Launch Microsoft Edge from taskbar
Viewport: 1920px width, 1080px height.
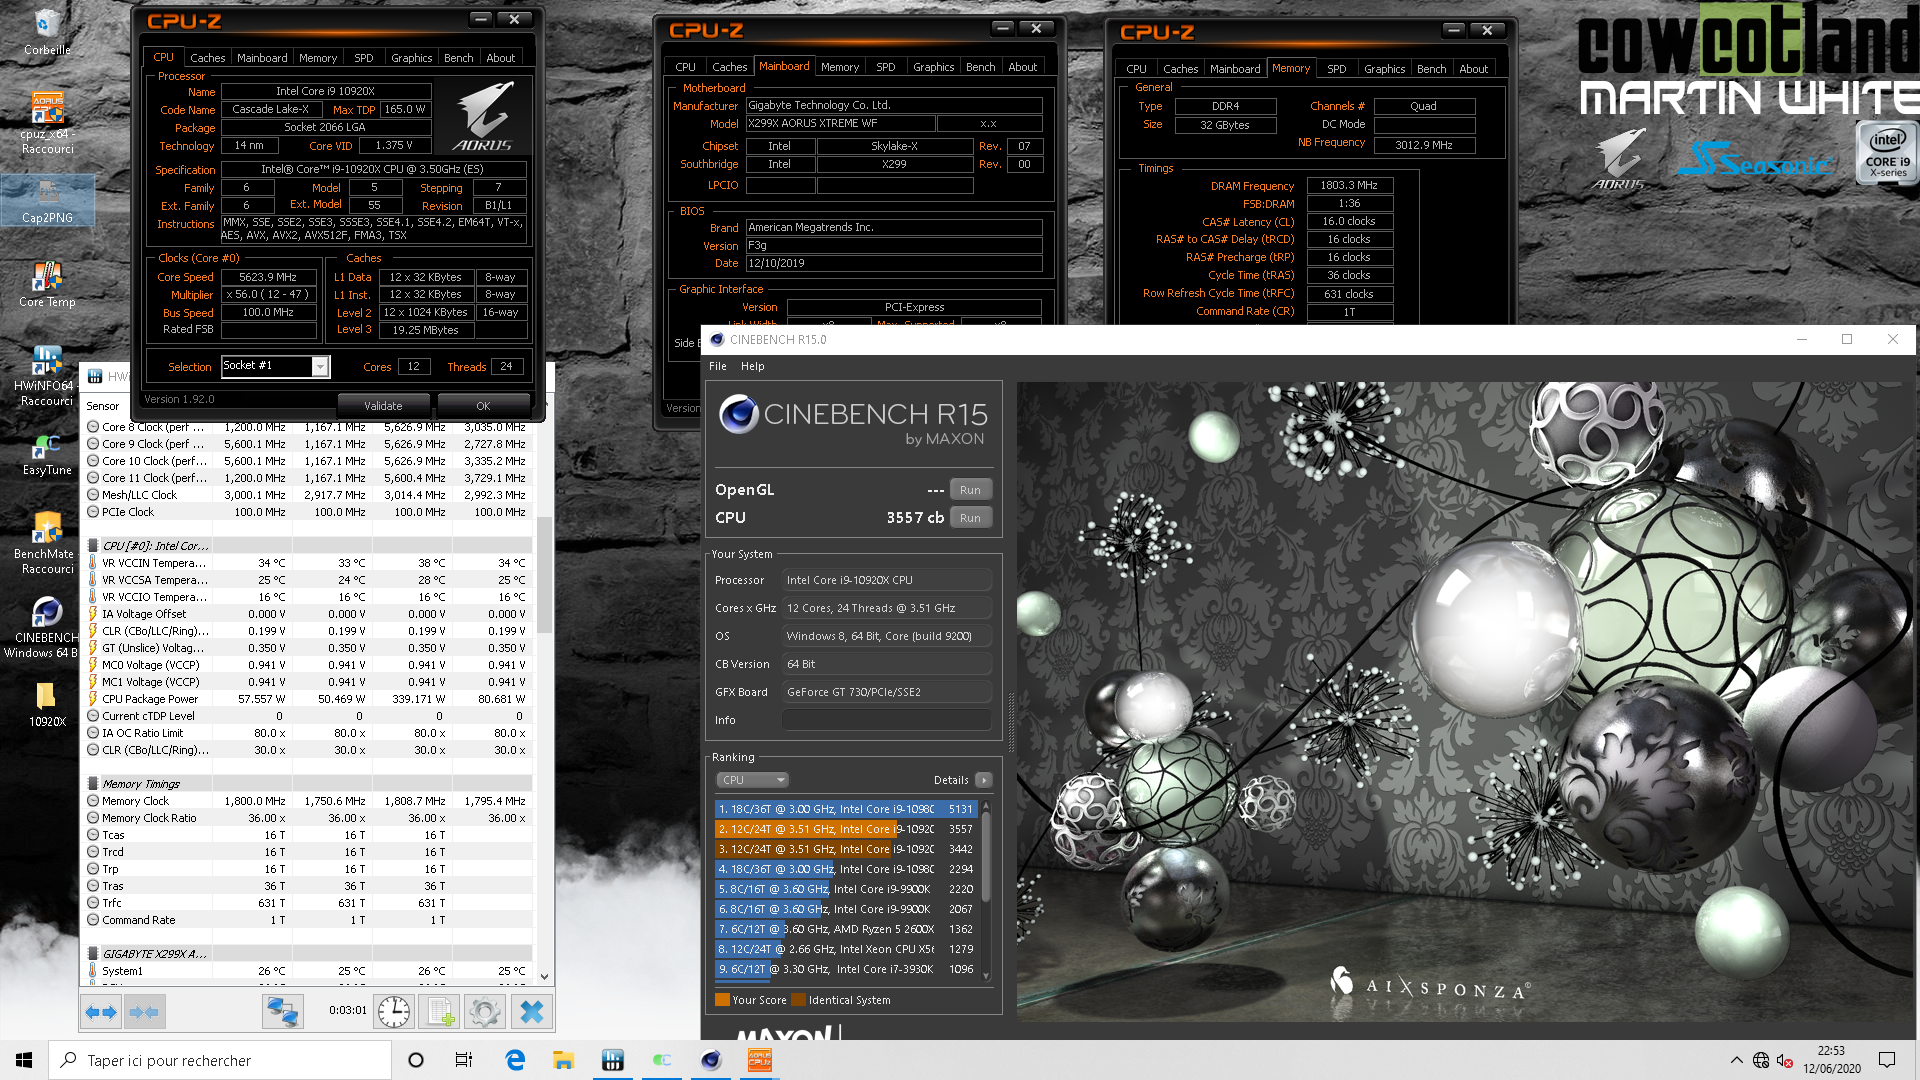point(515,1060)
